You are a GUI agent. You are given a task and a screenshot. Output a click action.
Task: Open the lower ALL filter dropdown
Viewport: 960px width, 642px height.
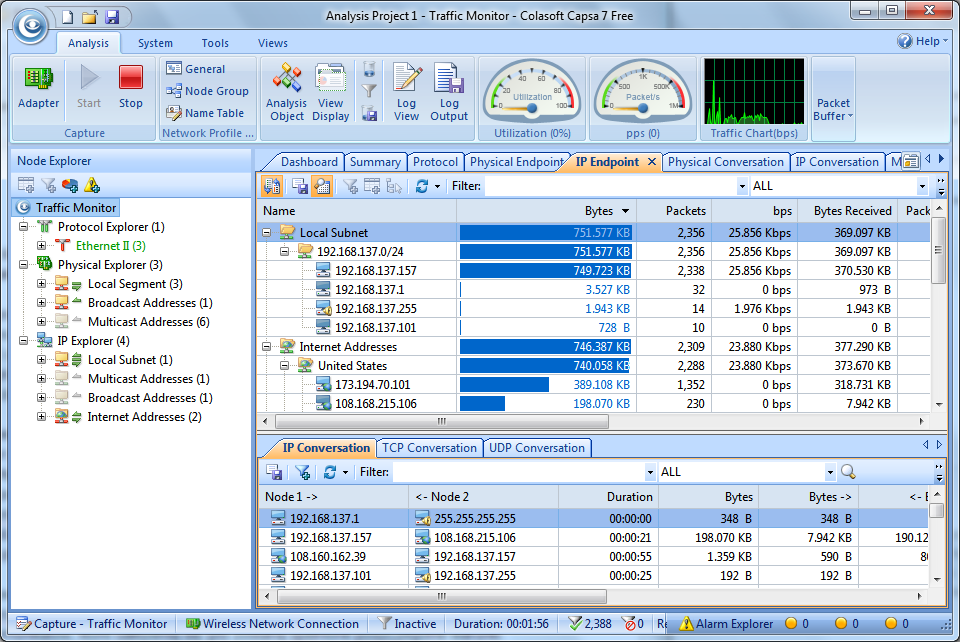click(830, 472)
